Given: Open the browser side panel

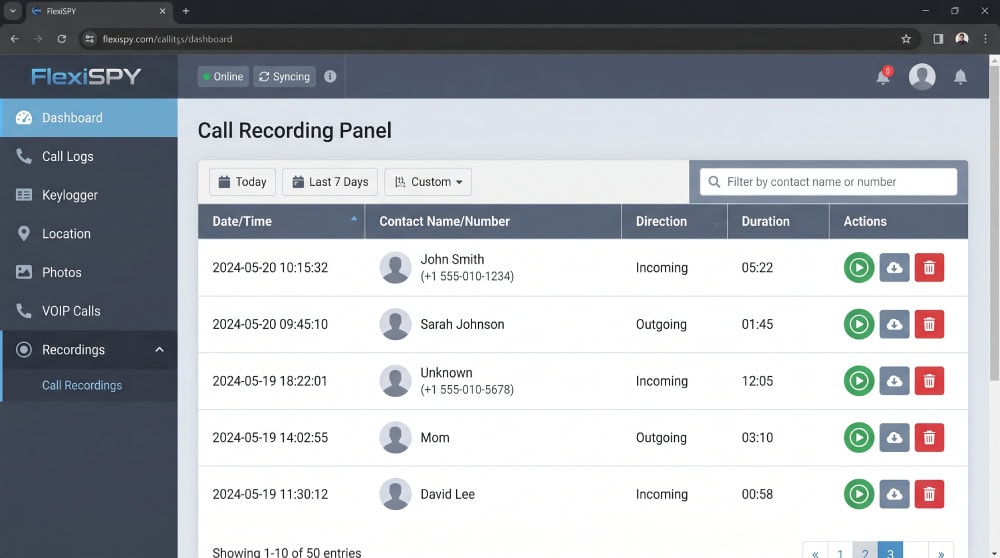Looking at the screenshot, I should [938, 39].
